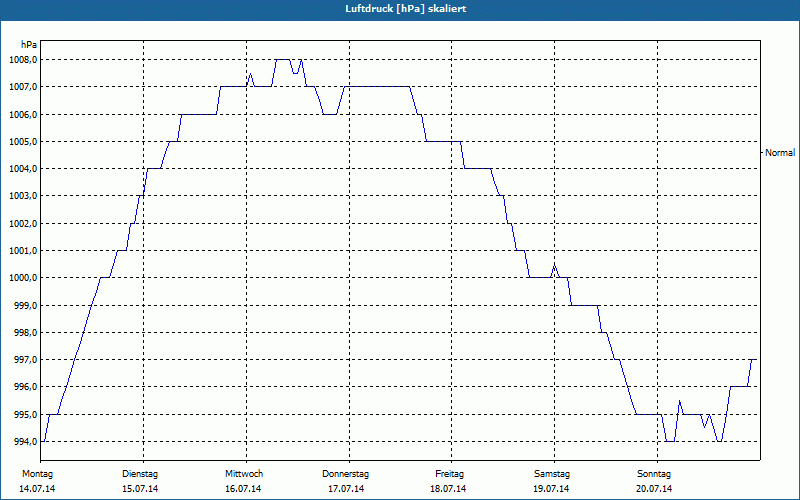
Task: Select the 'Montag' day label
Action: click(37, 474)
